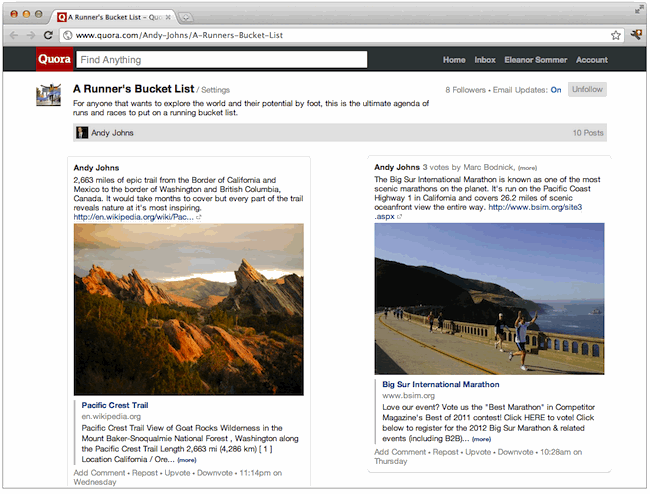View the 8 Followers list
This screenshot has height=494, width=650.
coord(465,90)
